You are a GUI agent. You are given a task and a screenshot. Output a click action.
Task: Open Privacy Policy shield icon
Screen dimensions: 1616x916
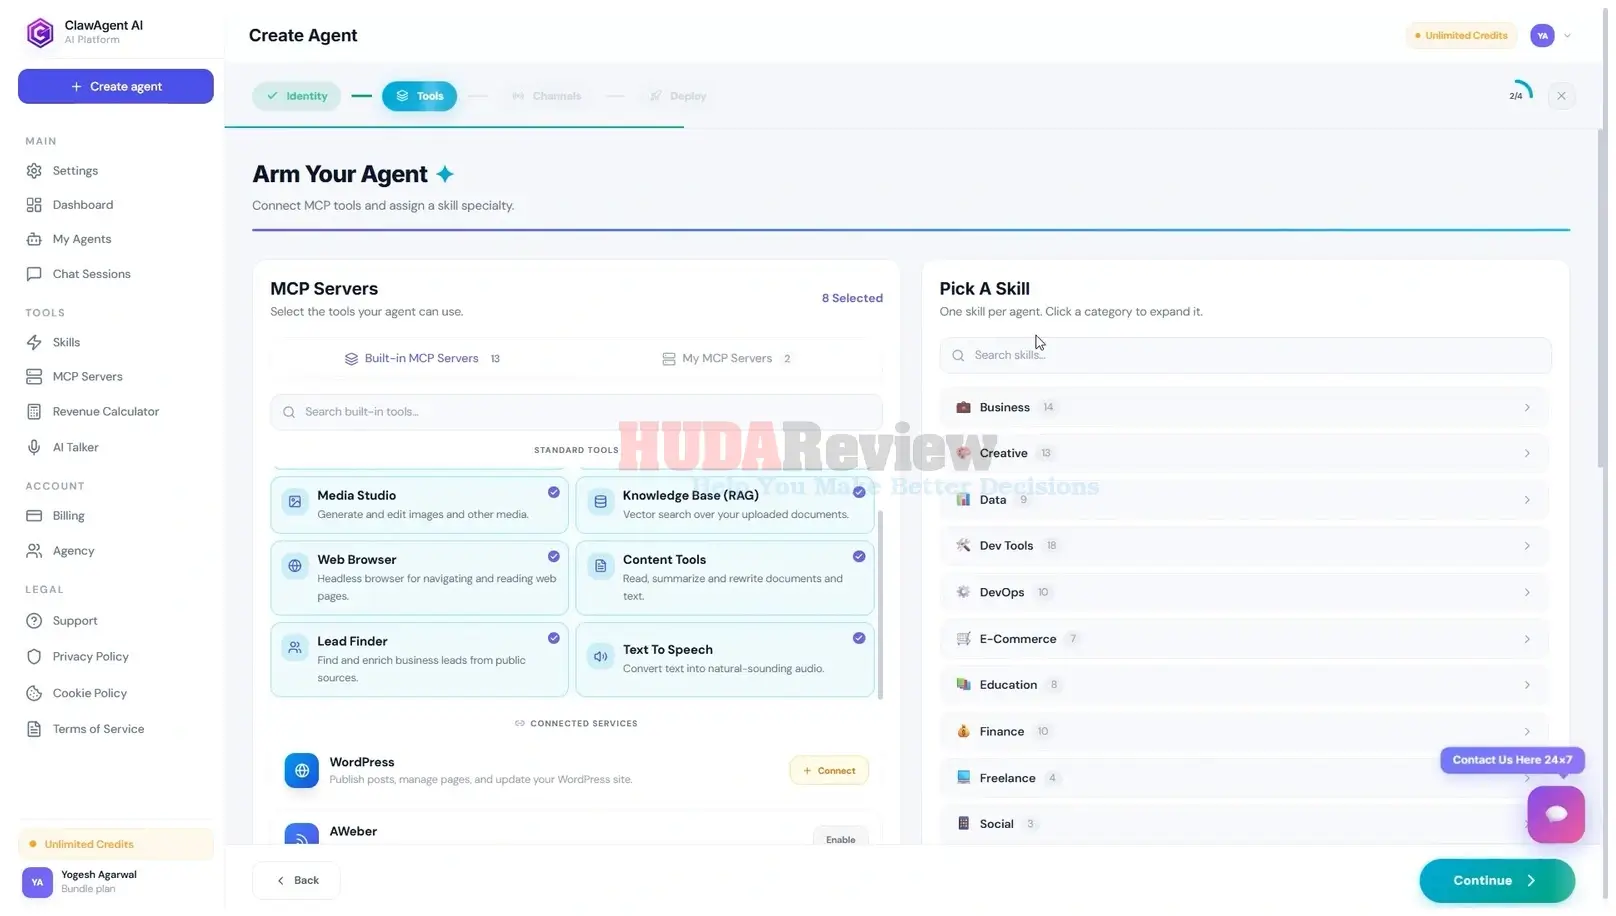pyautogui.click(x=34, y=657)
